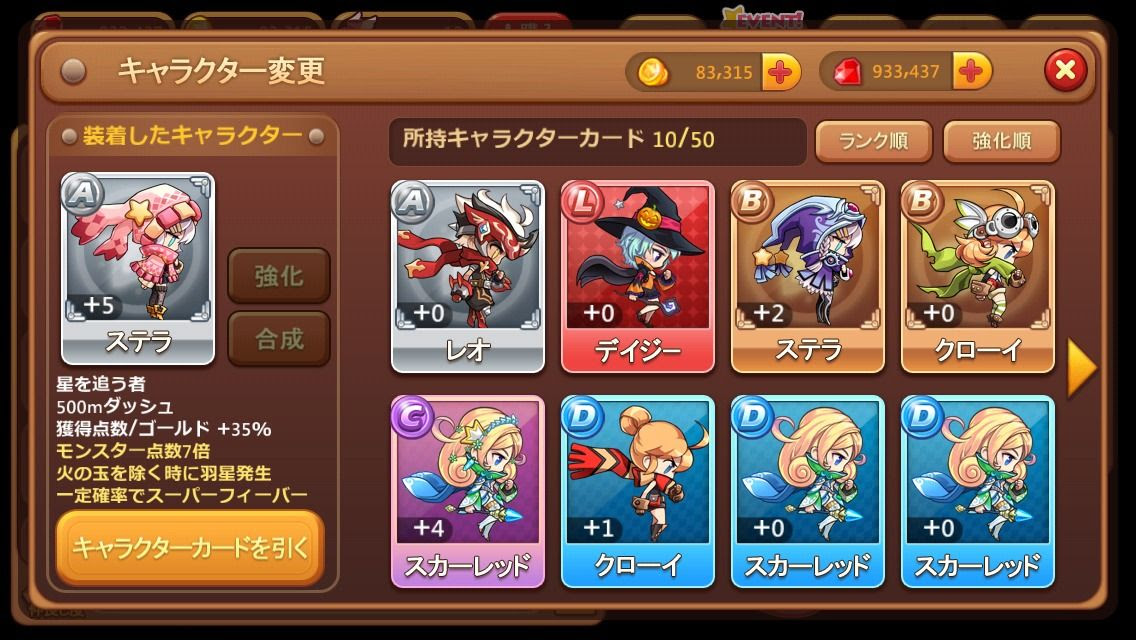Select the L-rank デイジー card

coord(638,277)
